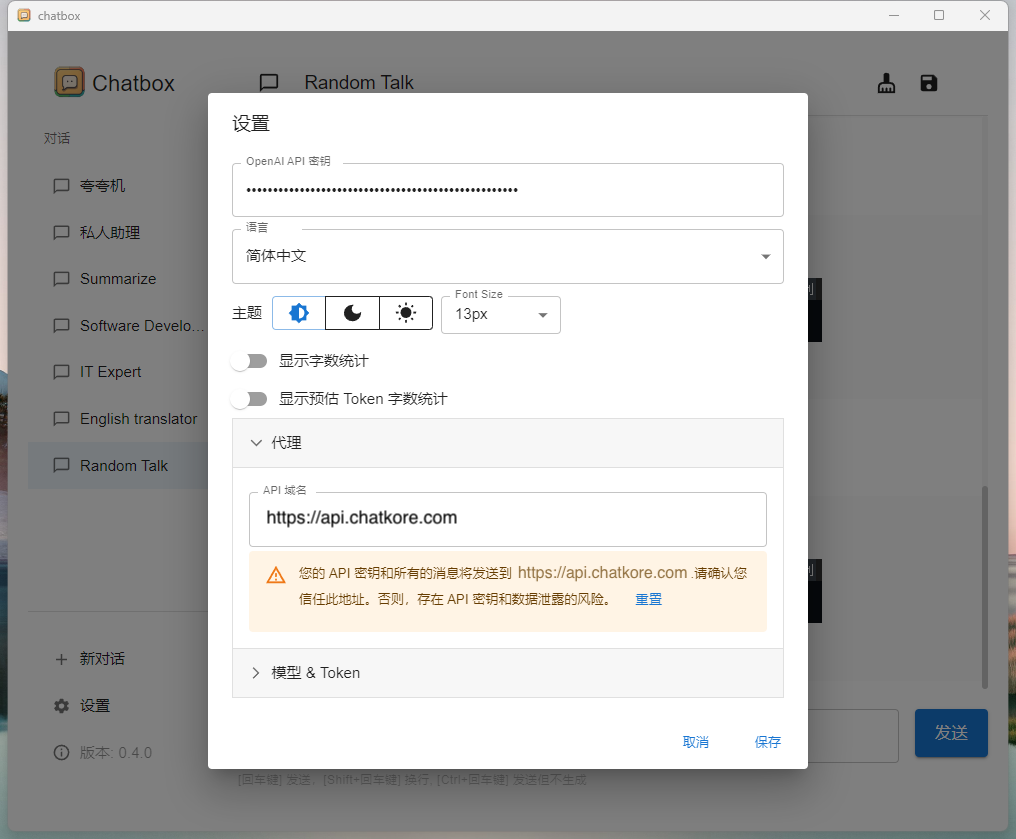The height and width of the screenshot is (839, 1016).
Task: Enable the 显示字数统计 switch
Action: (248, 361)
